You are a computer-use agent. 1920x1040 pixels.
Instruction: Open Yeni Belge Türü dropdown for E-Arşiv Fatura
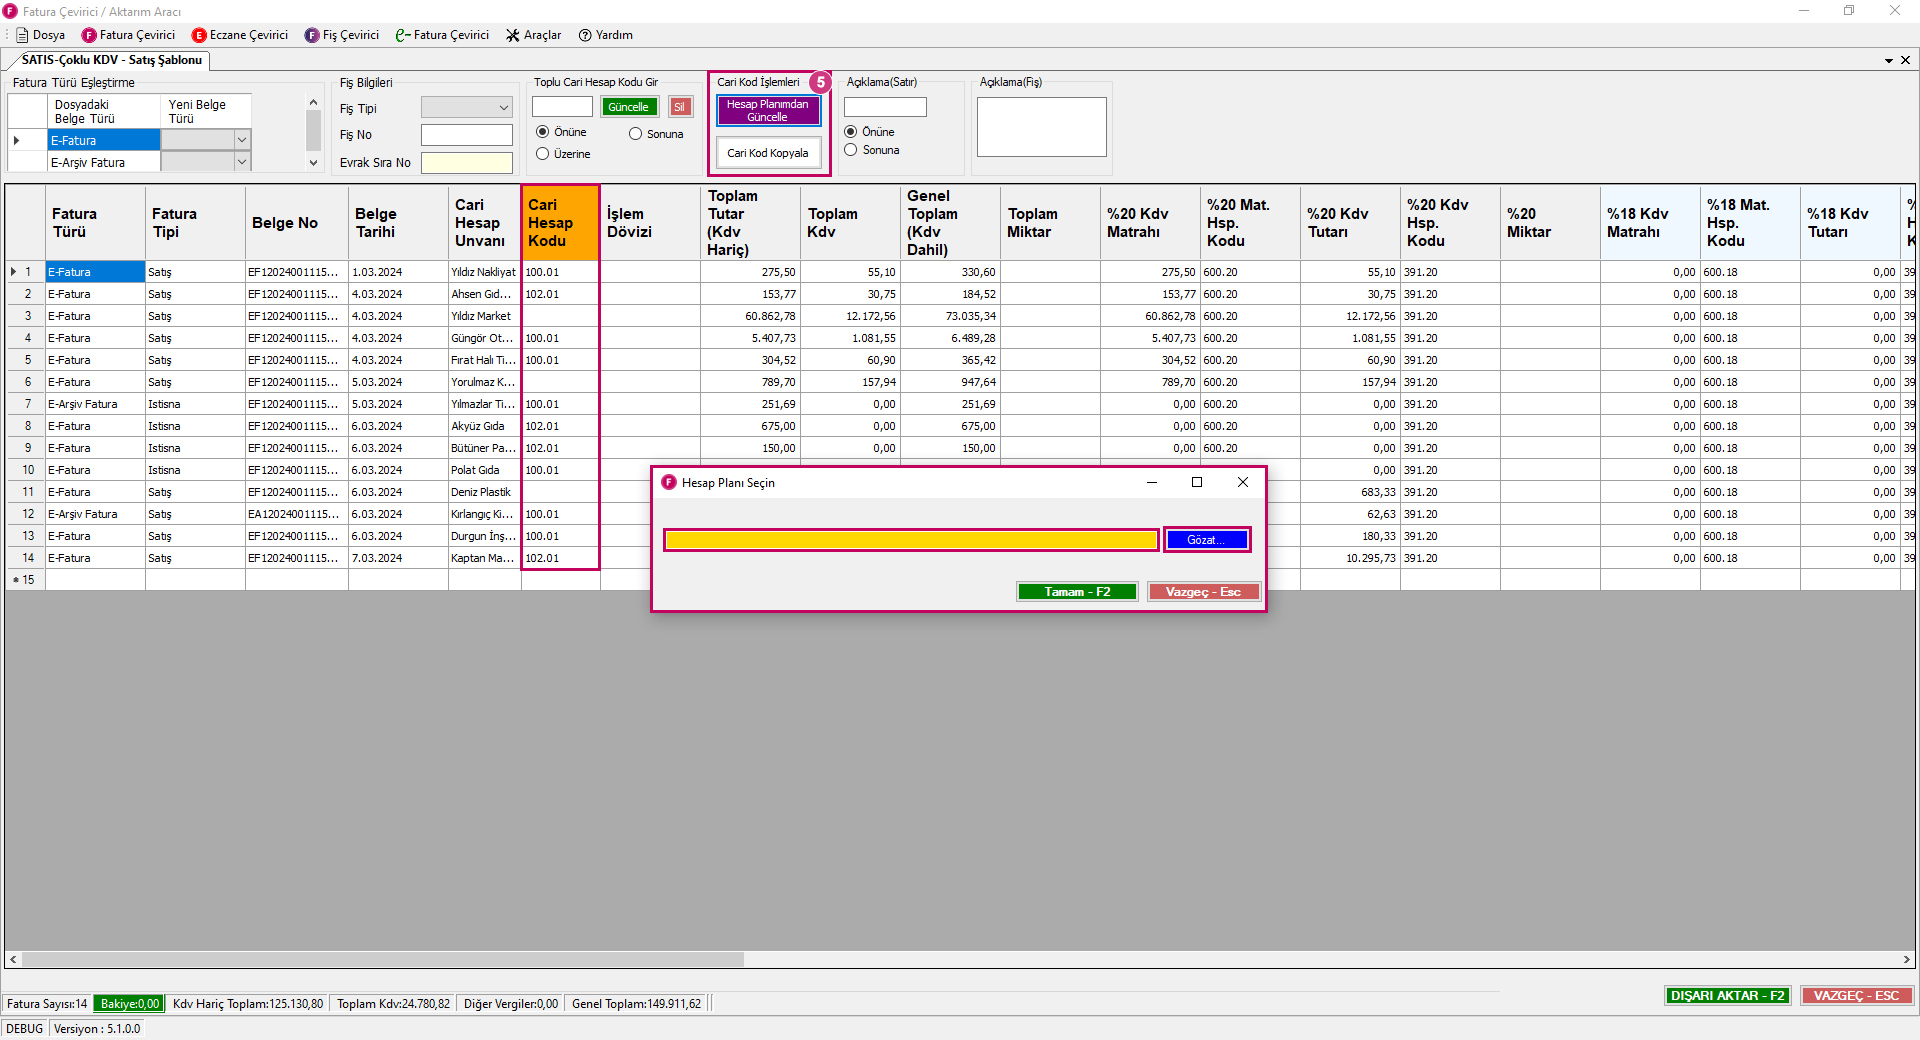point(241,162)
